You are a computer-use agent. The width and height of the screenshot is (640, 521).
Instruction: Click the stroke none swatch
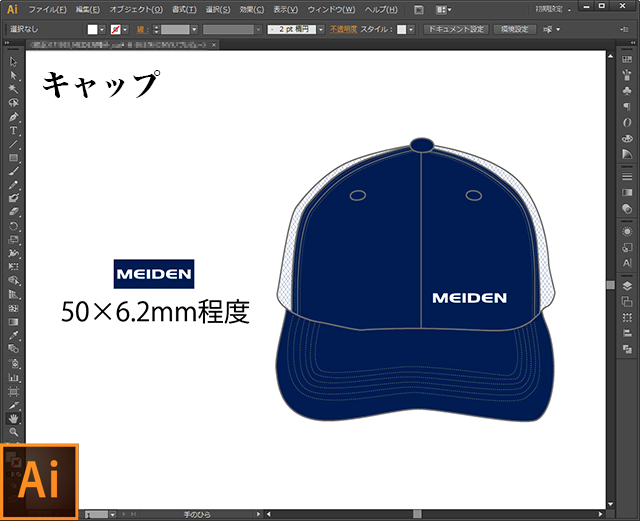116,29
